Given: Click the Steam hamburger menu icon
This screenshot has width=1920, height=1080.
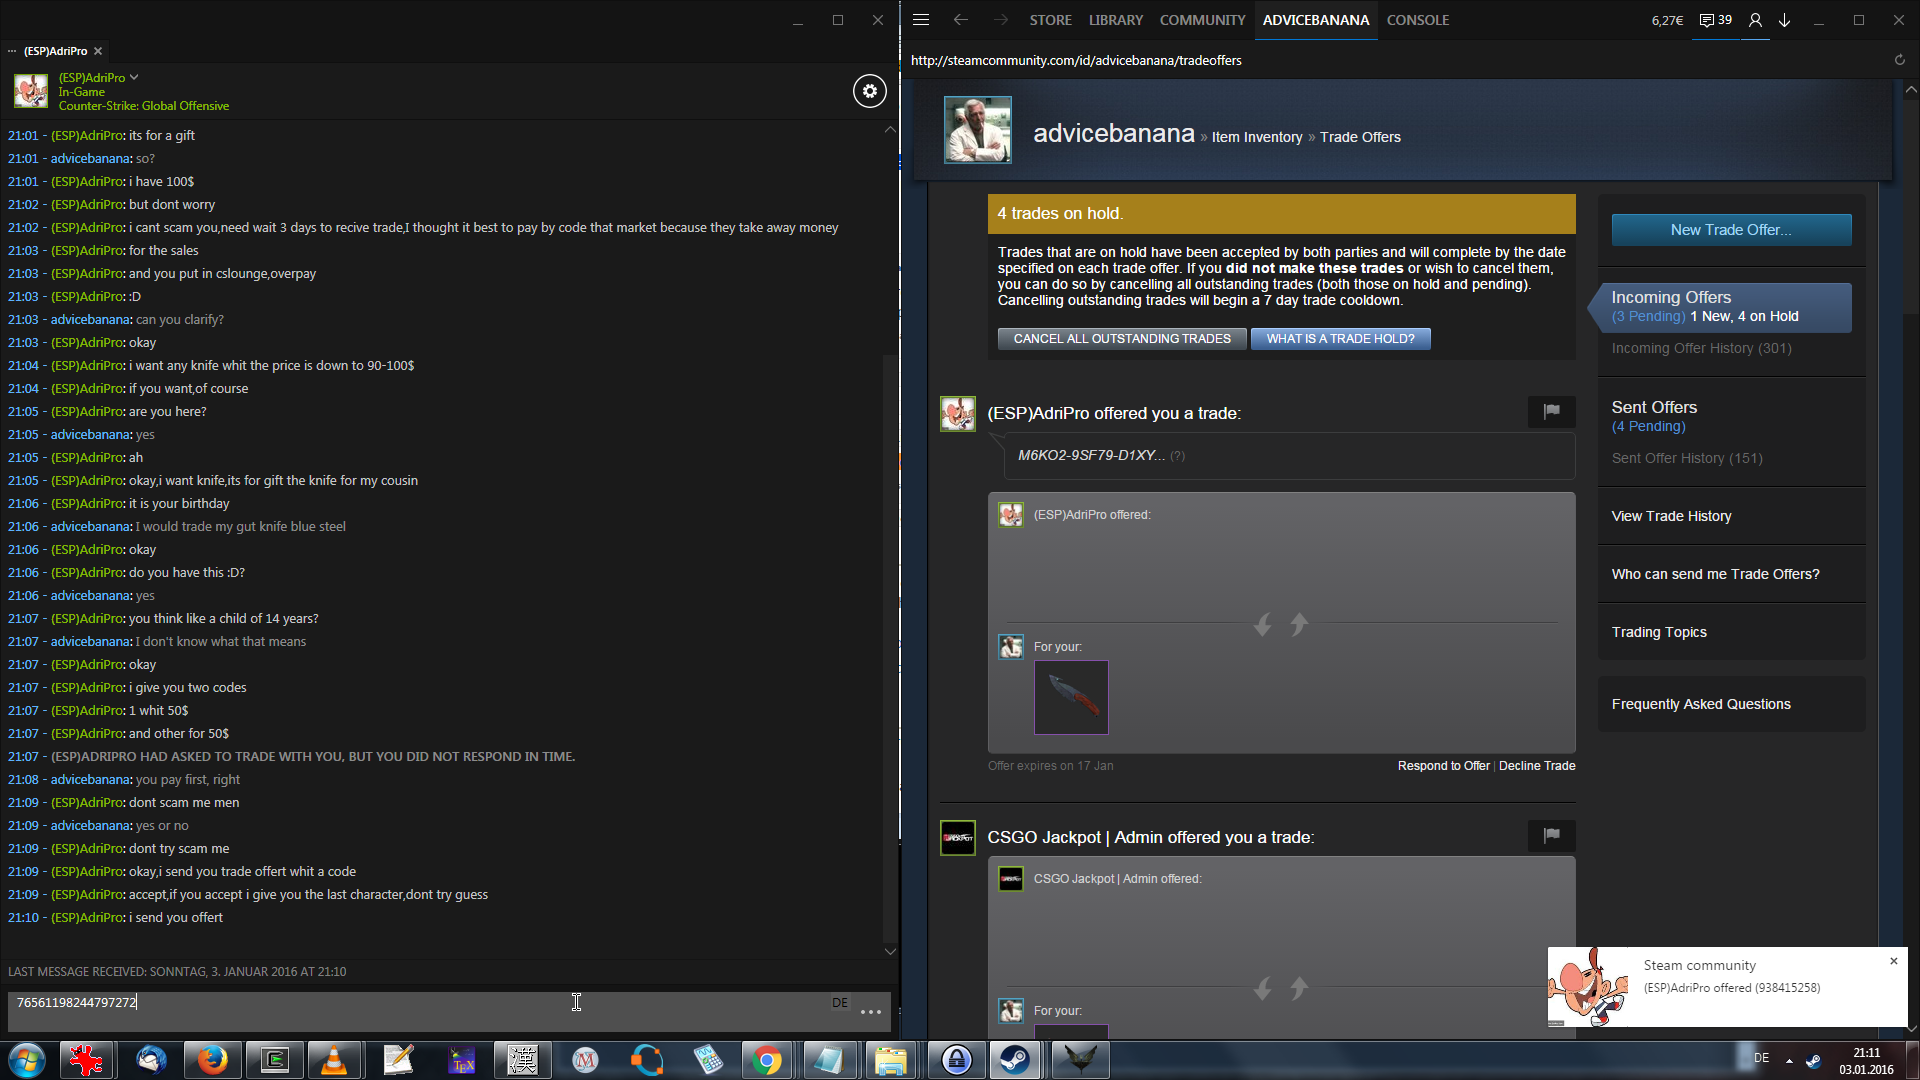Looking at the screenshot, I should pos(921,20).
